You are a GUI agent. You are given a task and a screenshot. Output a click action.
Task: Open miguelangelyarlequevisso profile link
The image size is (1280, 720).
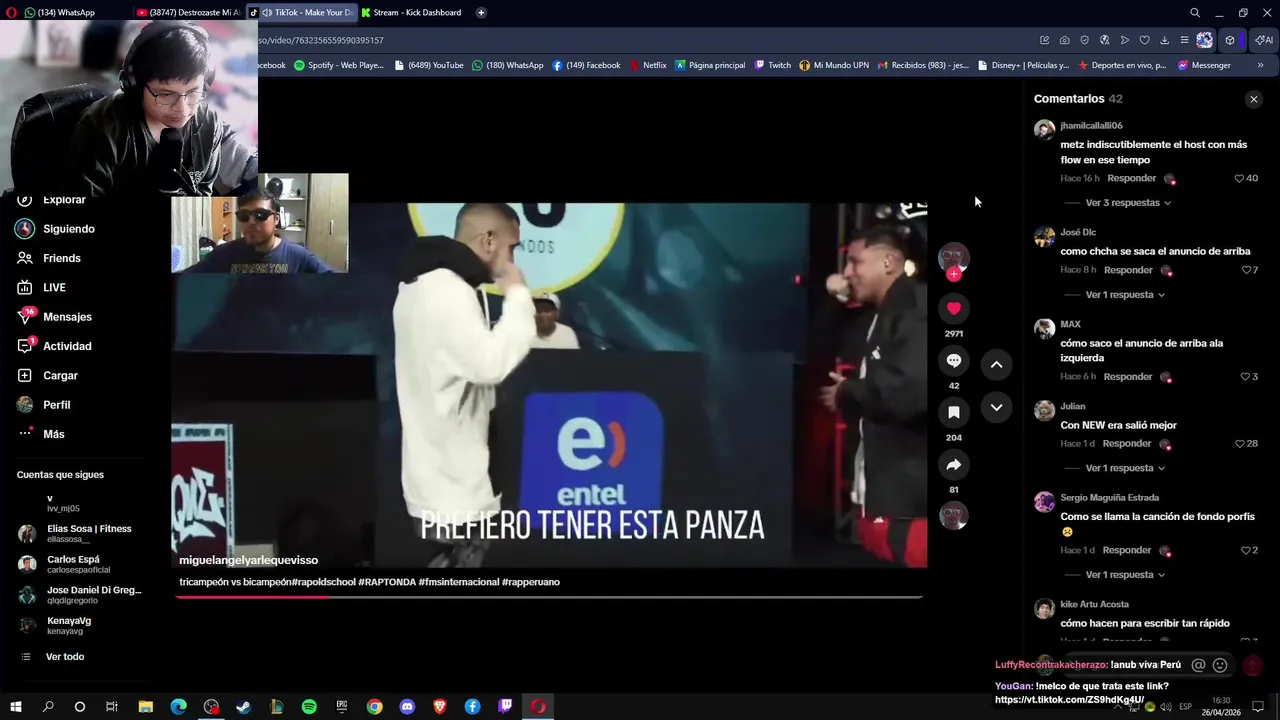click(248, 561)
